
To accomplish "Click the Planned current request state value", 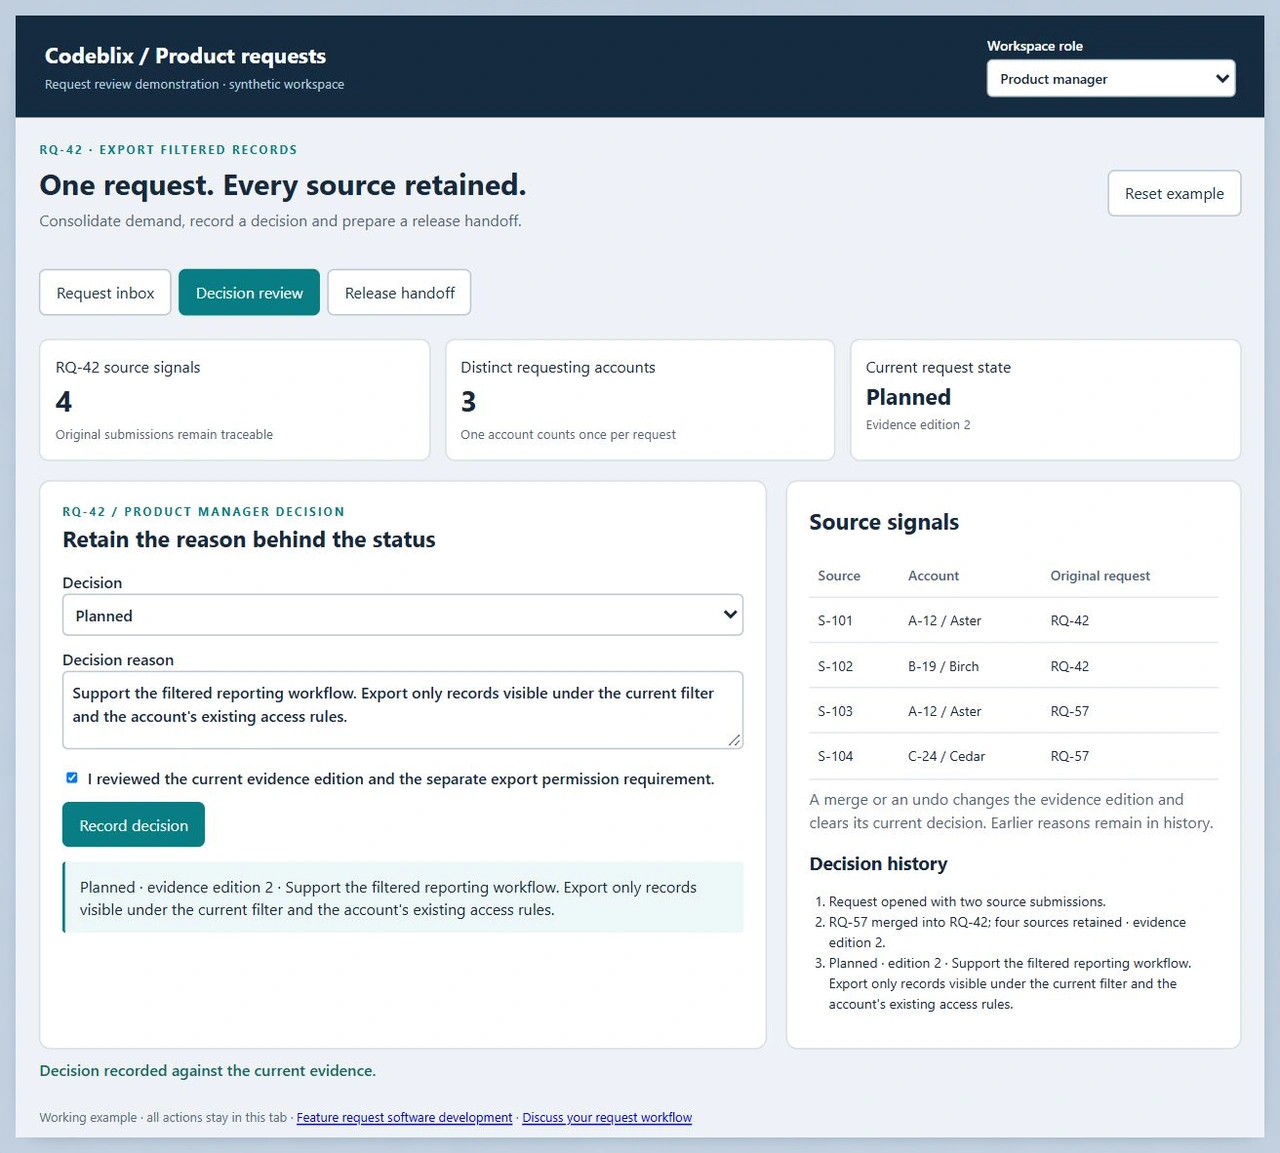I will 908,397.
